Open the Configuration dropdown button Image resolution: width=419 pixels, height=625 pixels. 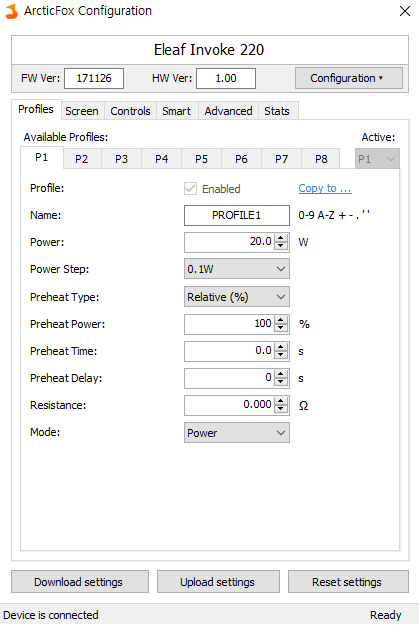(349, 78)
